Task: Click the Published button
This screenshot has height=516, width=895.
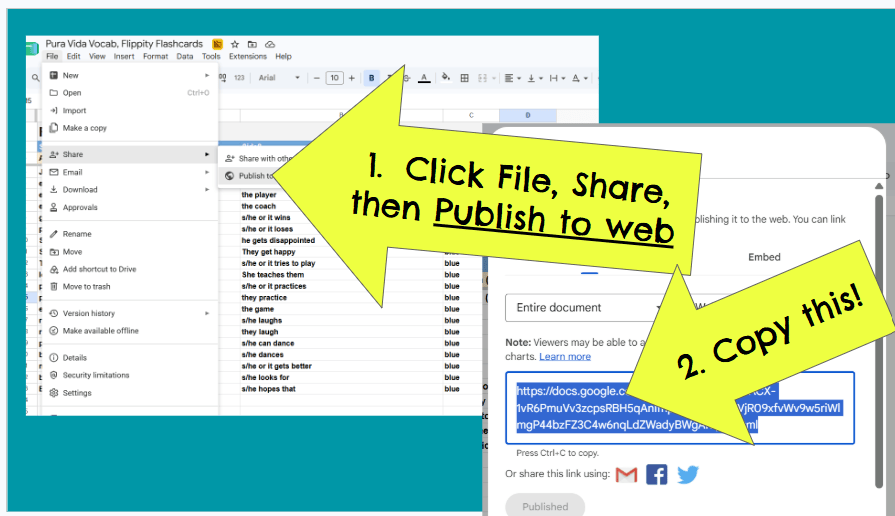Action: pyautogui.click(x=545, y=506)
